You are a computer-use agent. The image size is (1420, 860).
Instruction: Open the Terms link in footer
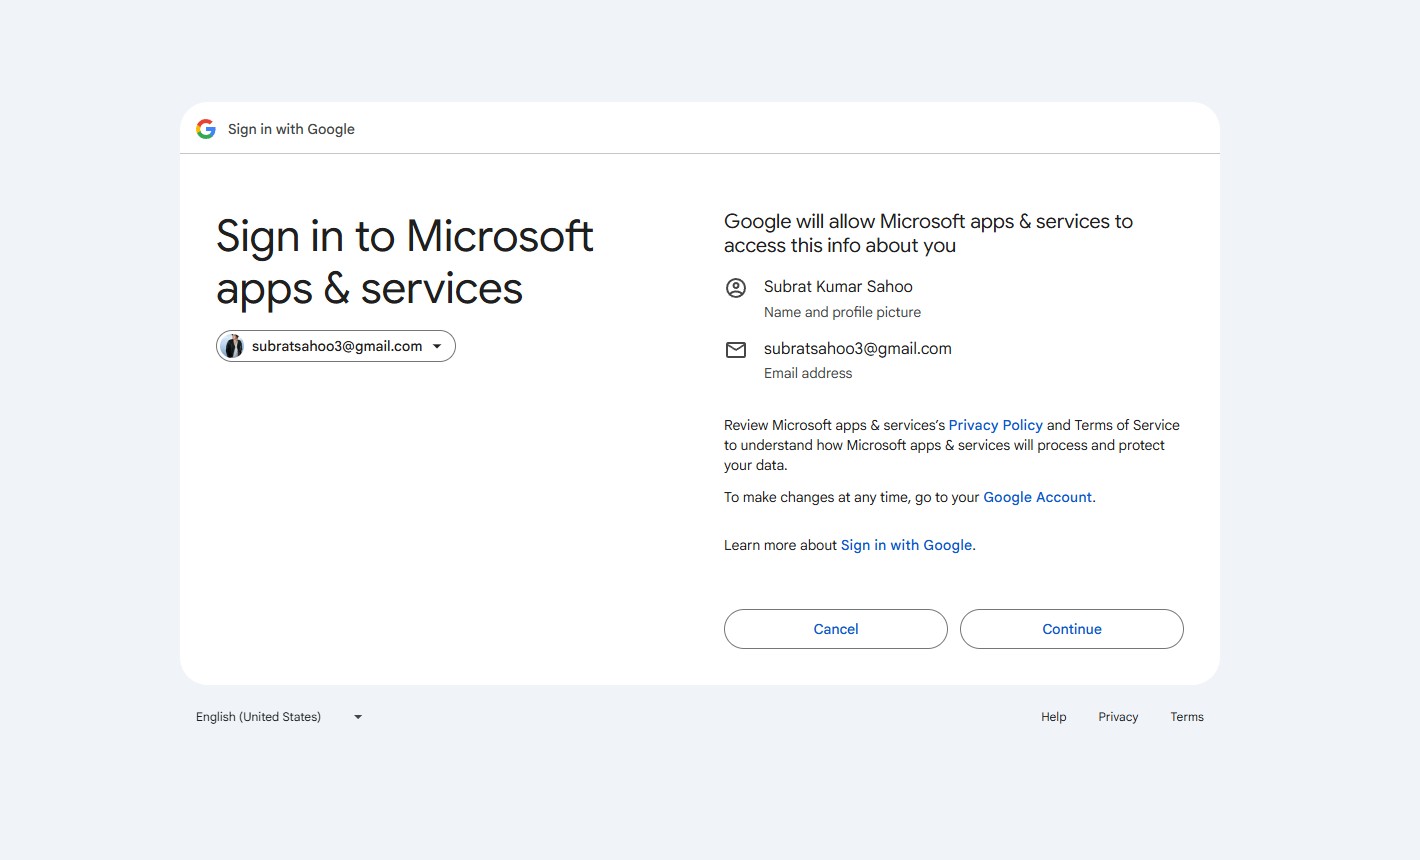pos(1187,717)
